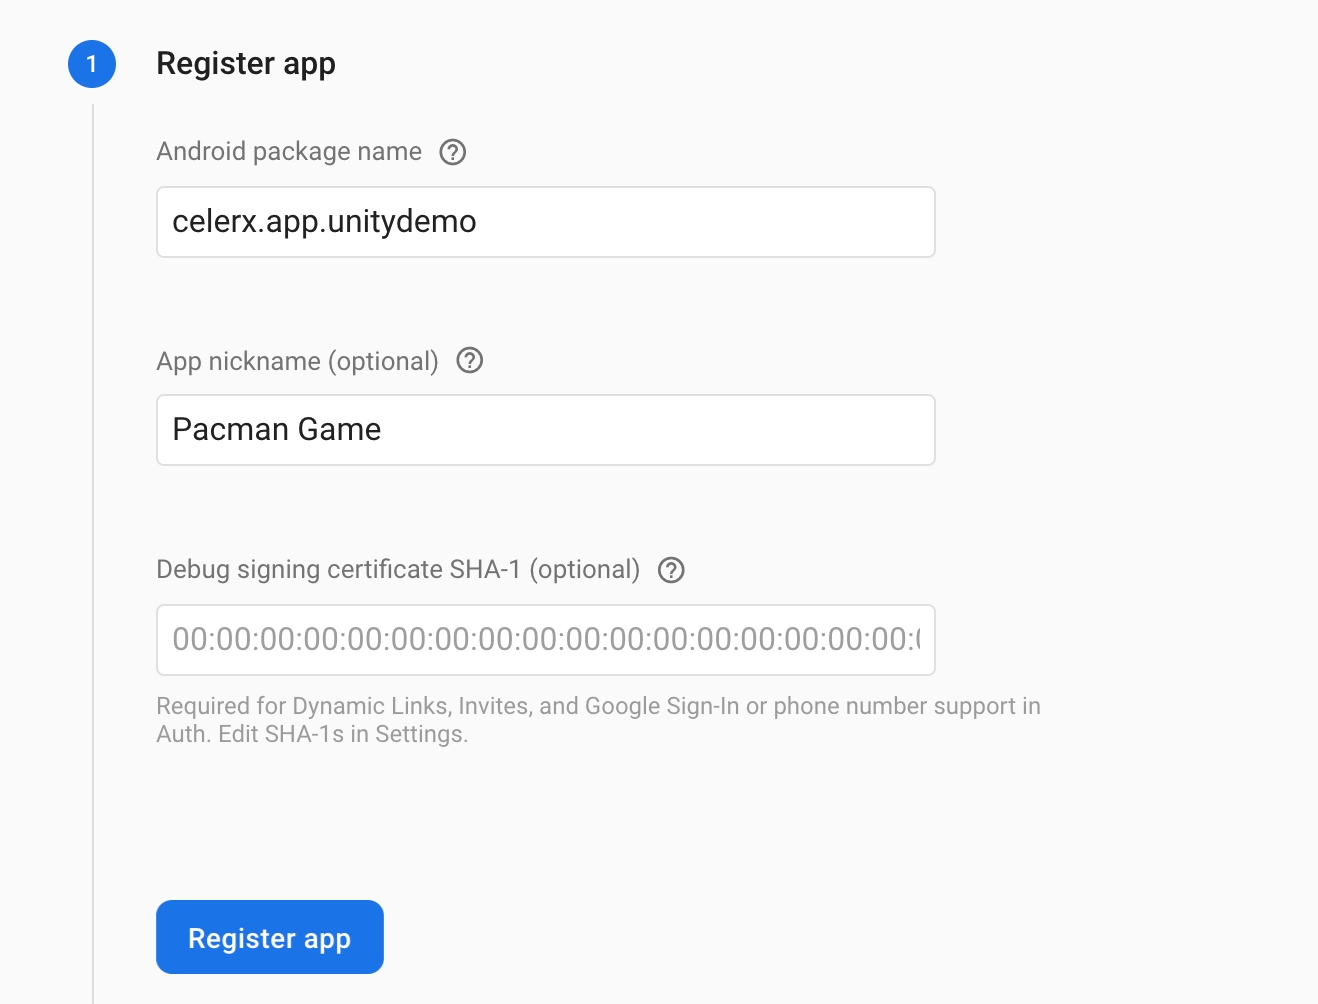Select the blue step 1 circle badge

(92, 64)
